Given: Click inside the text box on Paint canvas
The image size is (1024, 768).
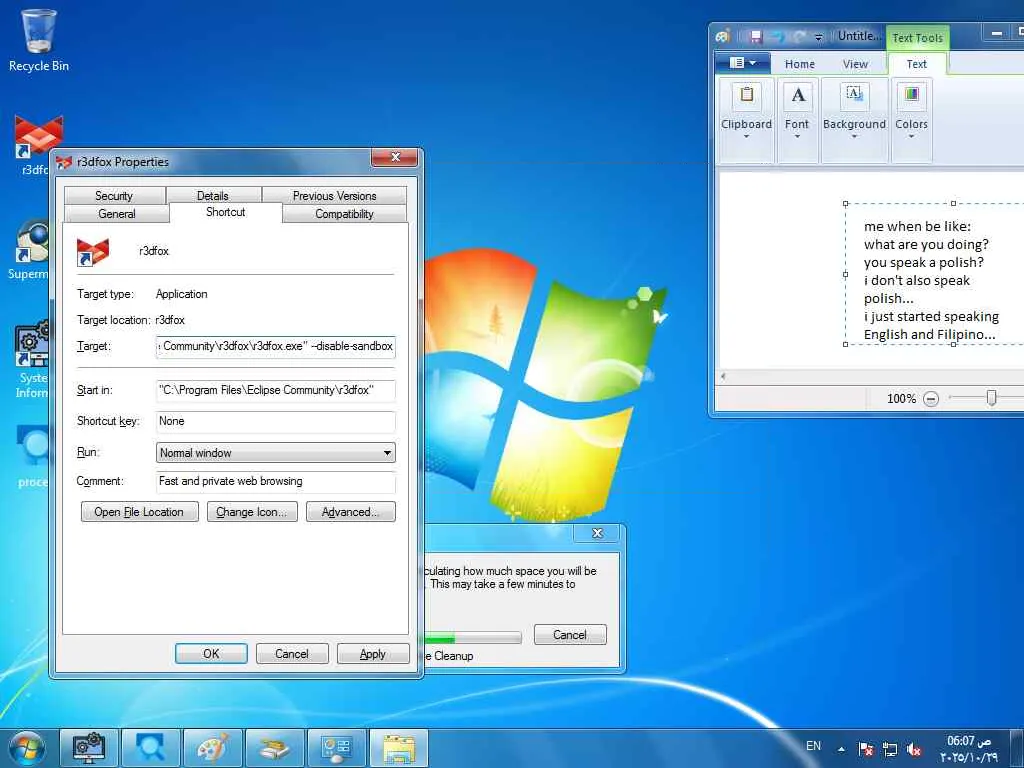Looking at the screenshot, I should tap(934, 274).
